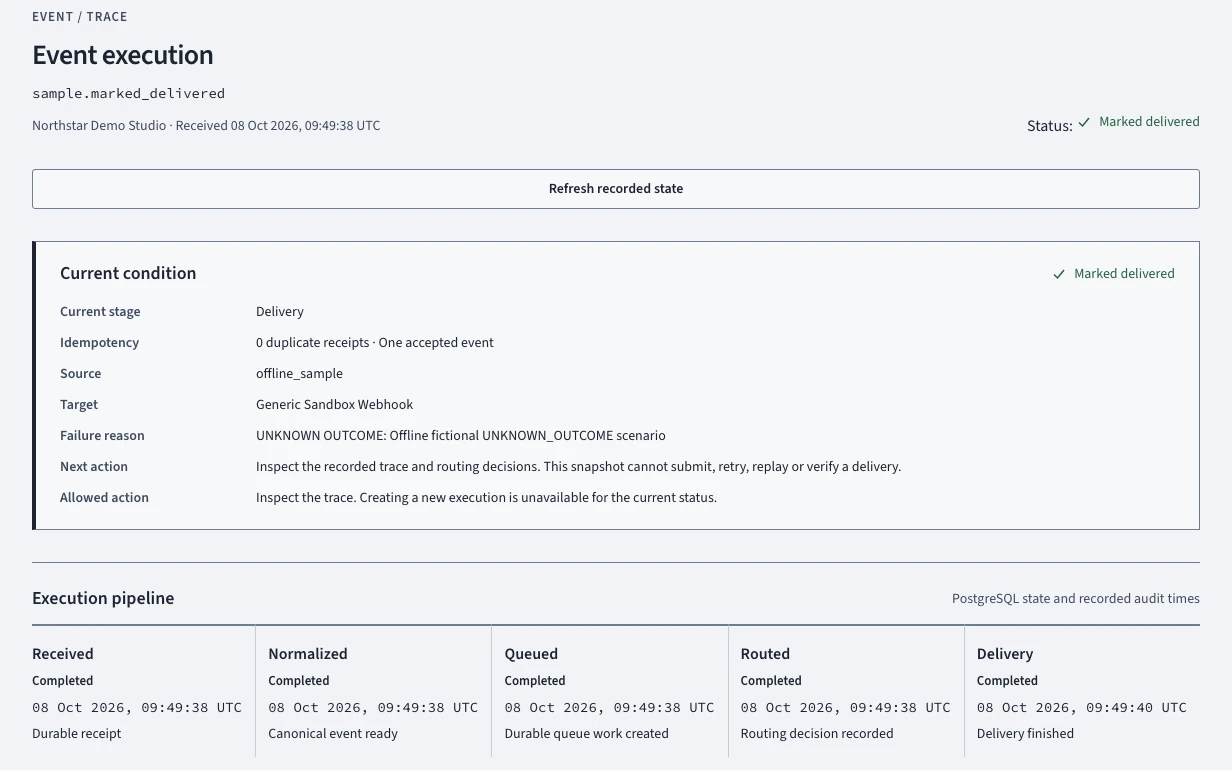Select the Inspect the recorded trace description

[578, 467]
